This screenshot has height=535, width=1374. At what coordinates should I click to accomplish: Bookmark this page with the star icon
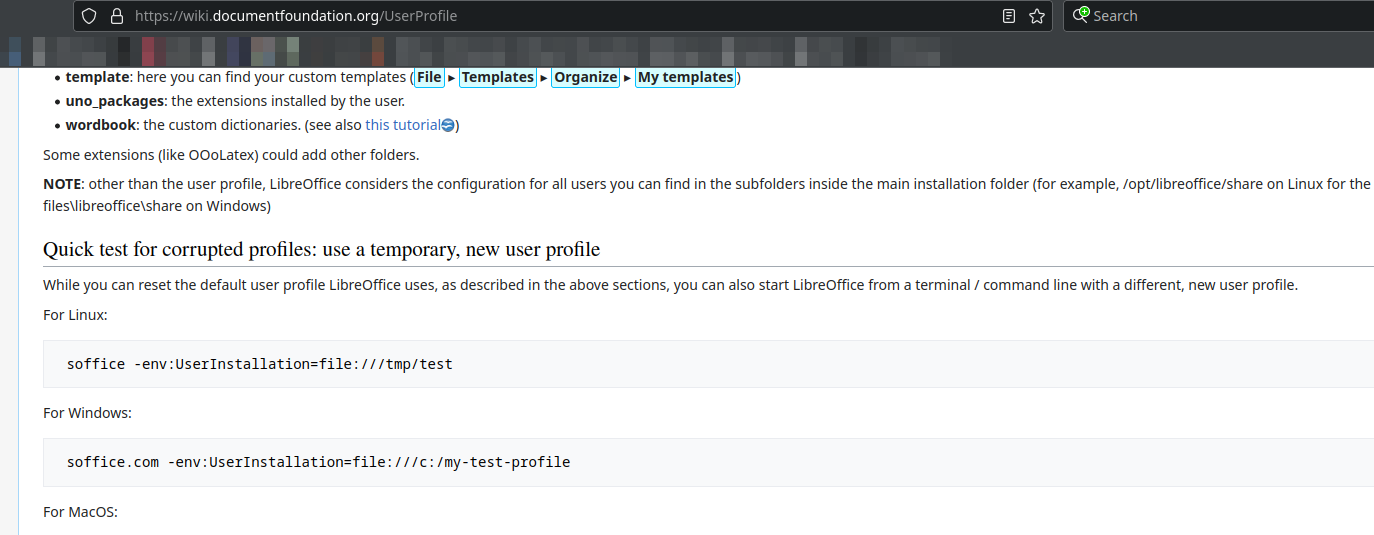tap(1036, 16)
